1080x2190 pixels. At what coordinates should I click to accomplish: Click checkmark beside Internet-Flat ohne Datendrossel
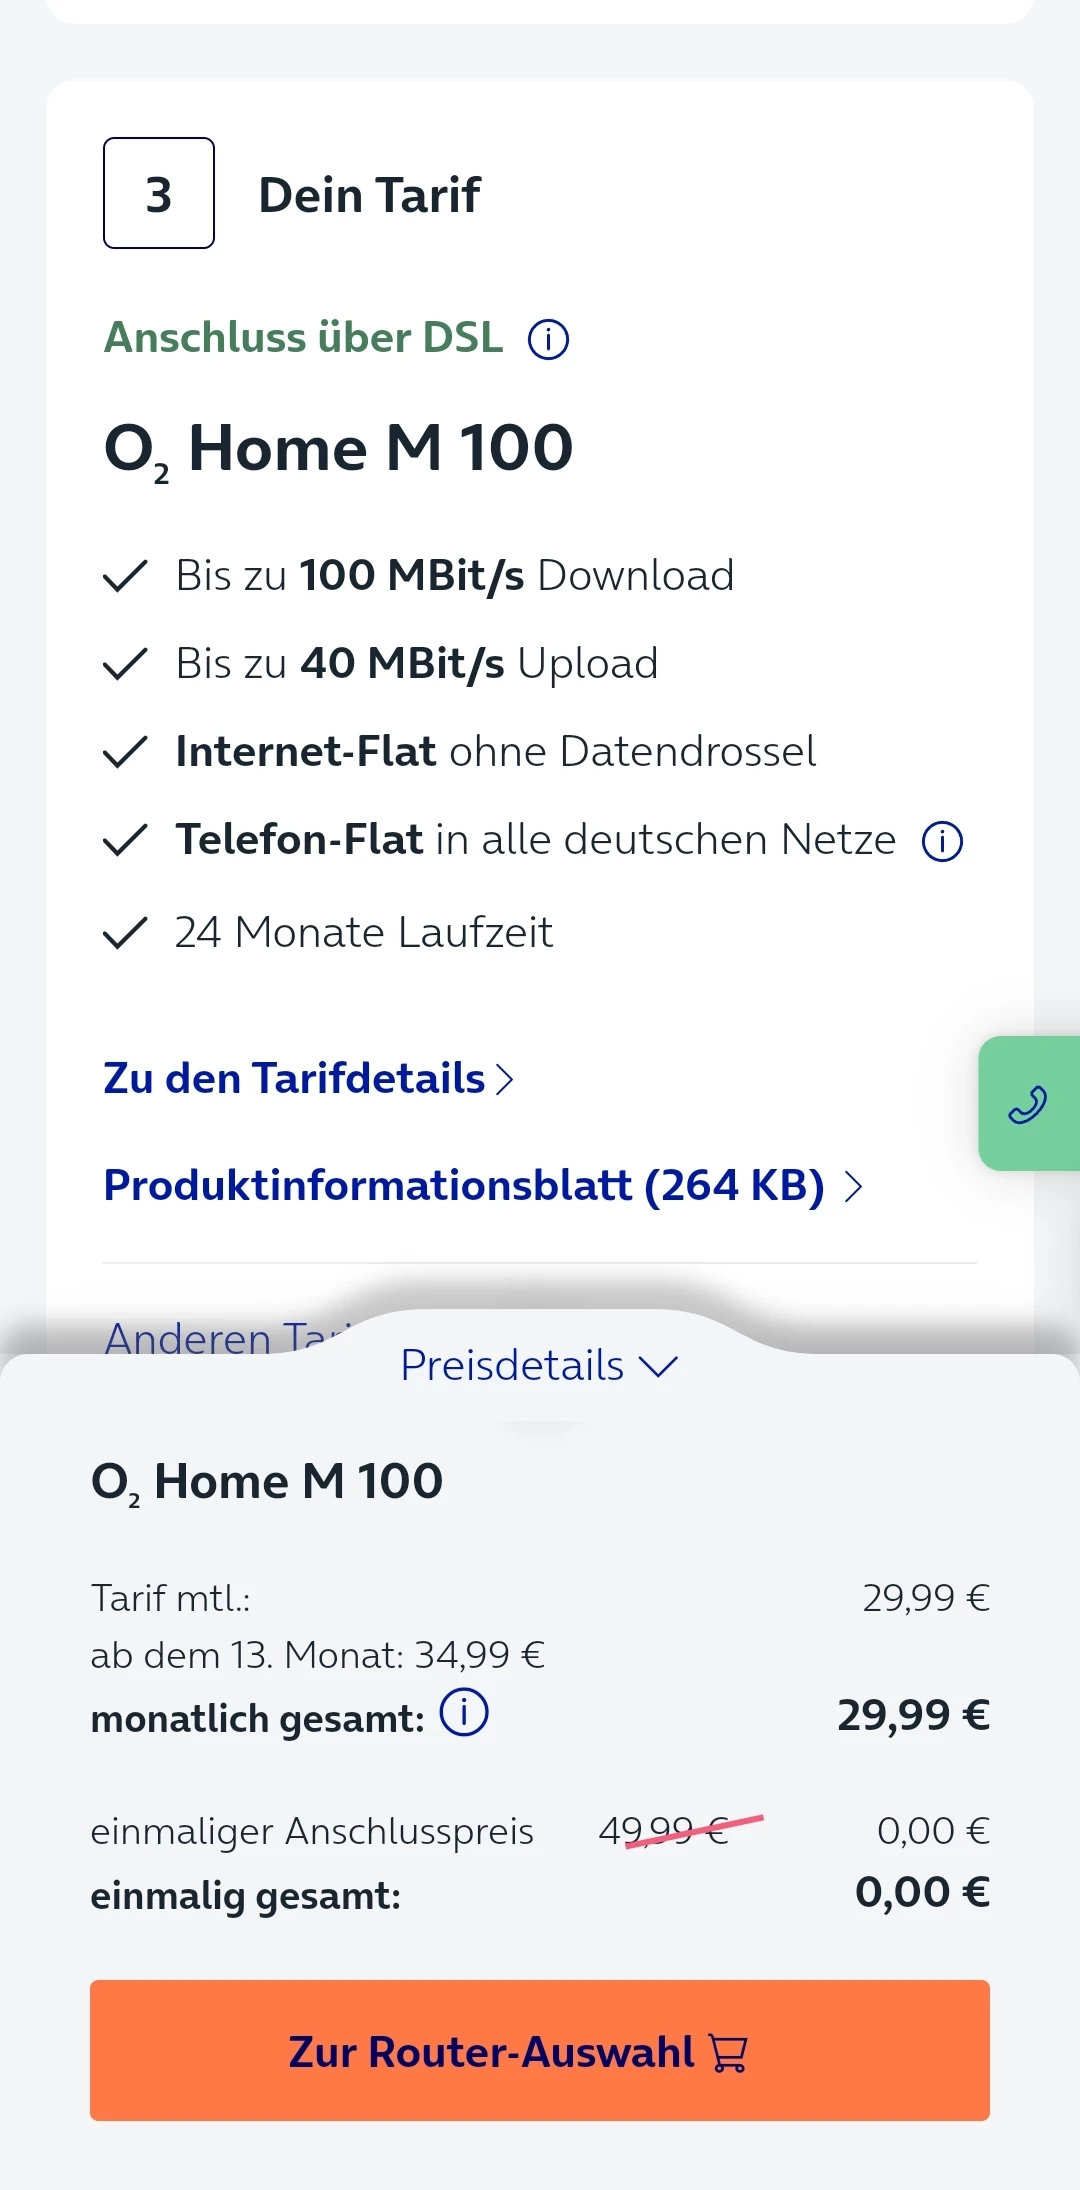125,752
